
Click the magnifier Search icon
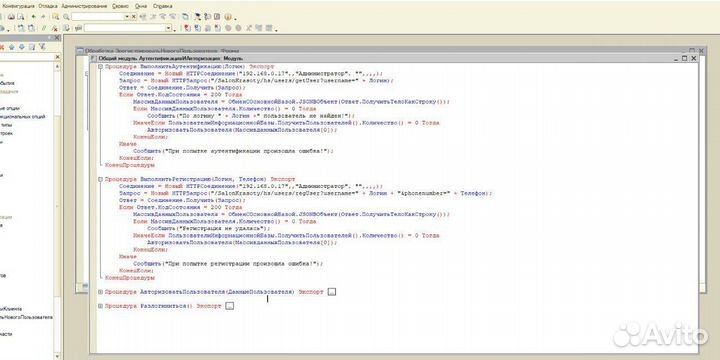(x=67, y=17)
